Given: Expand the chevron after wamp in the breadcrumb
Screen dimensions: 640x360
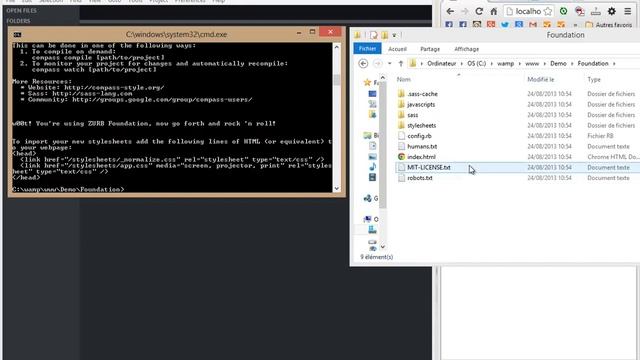Looking at the screenshot, I should (x=520, y=64).
